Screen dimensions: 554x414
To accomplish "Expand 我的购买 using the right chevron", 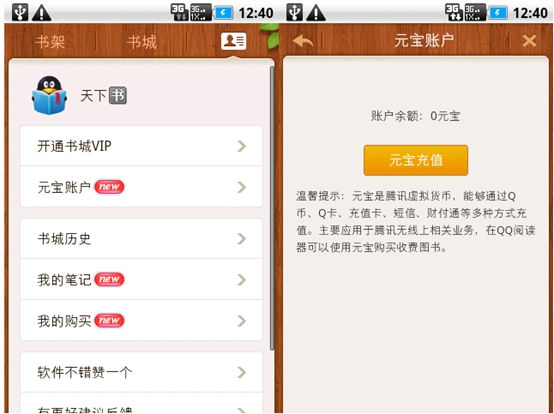I will tap(242, 321).
